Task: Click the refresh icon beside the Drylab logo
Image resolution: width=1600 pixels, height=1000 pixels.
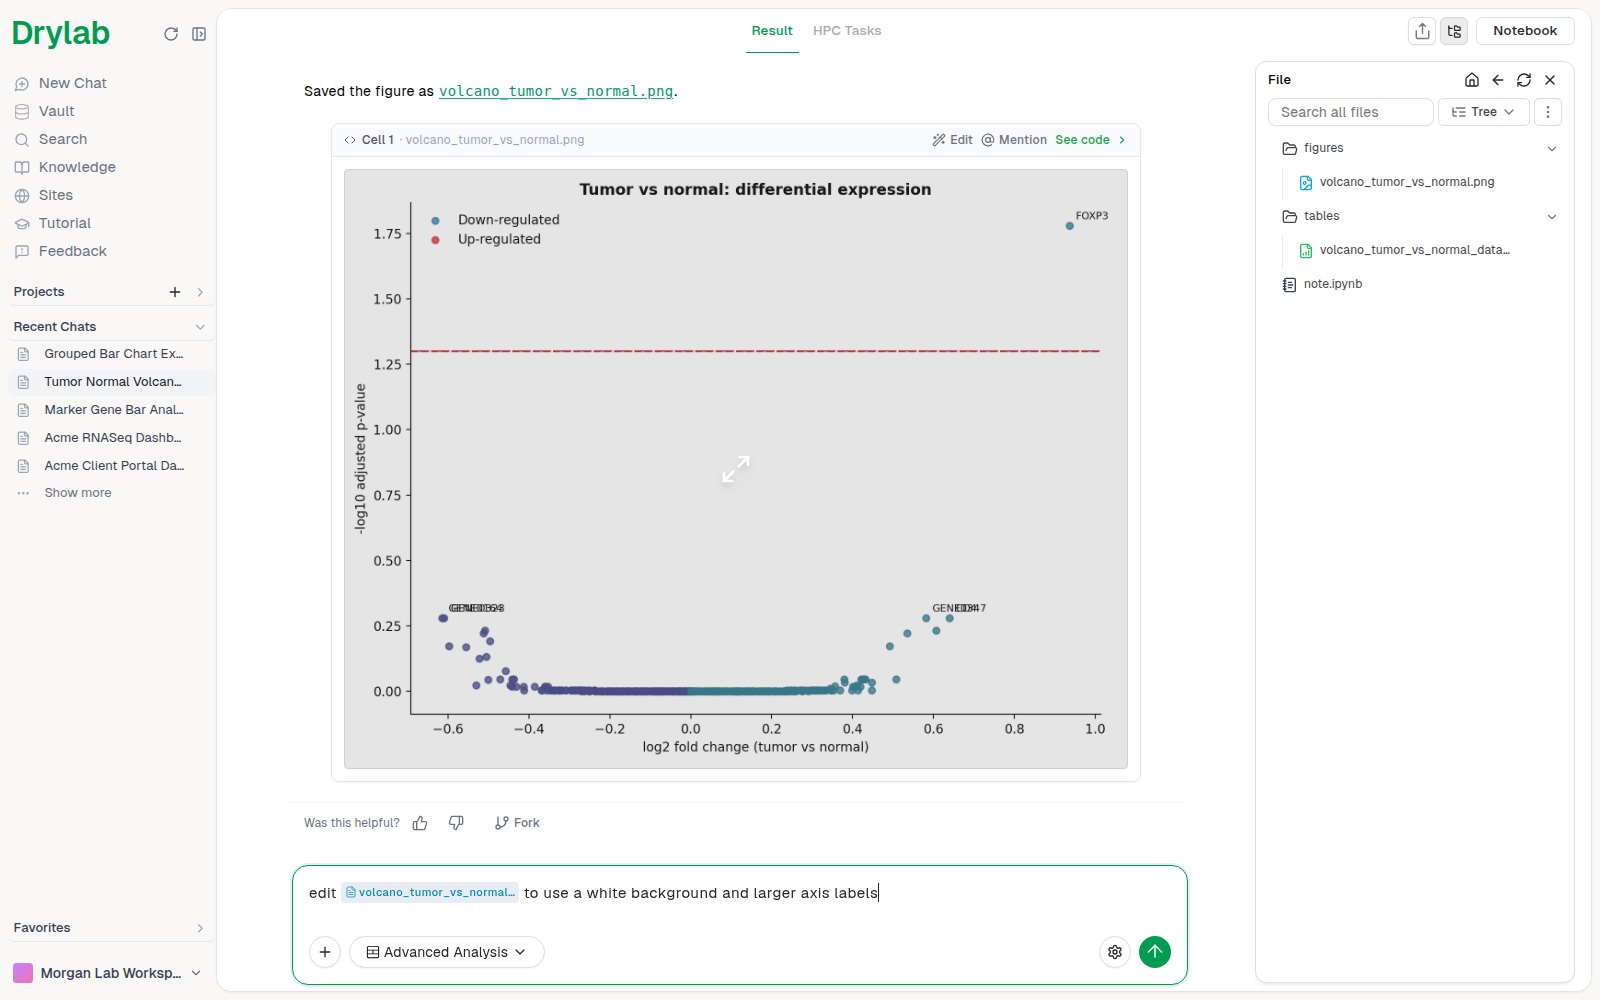Action: 171,34
